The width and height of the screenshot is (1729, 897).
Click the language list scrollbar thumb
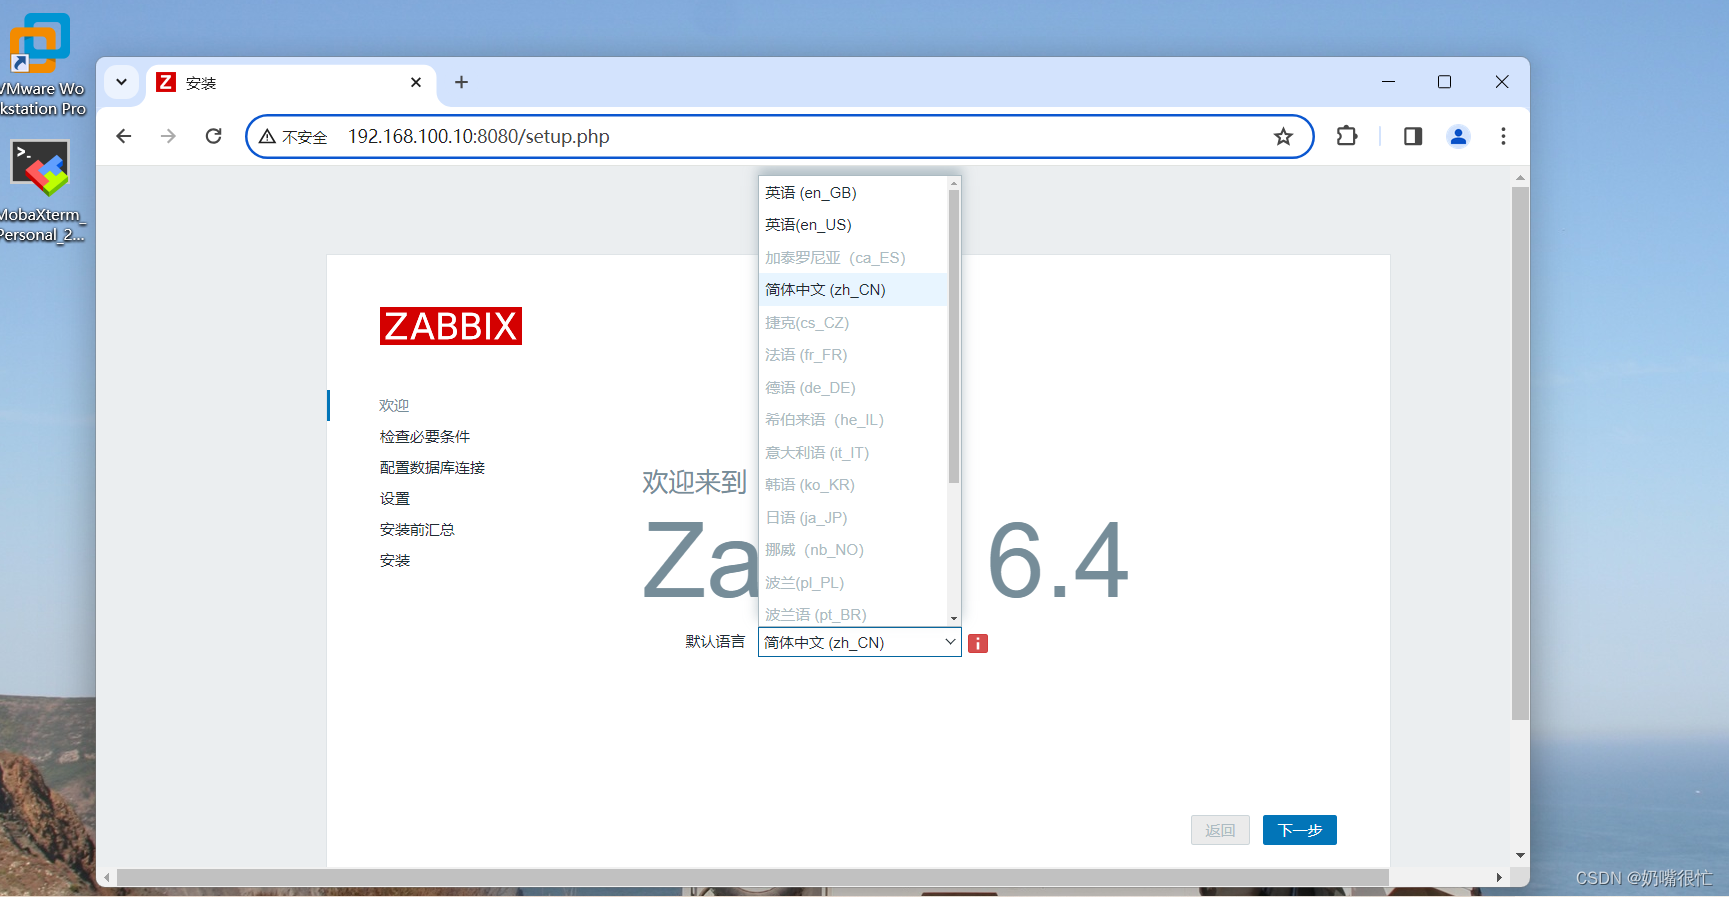[x=954, y=336]
